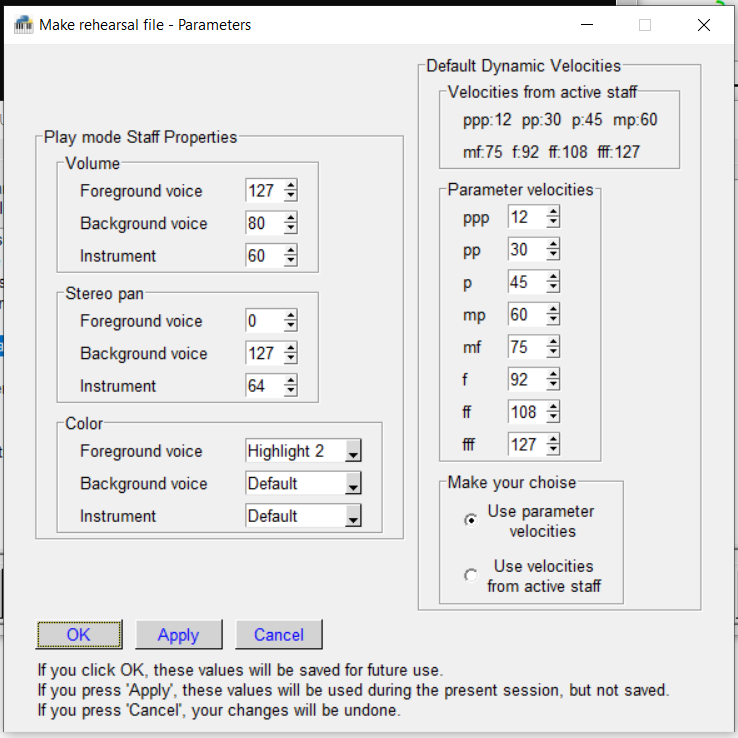Click ff velocity field showing 108
738x738 pixels.
tap(528, 412)
